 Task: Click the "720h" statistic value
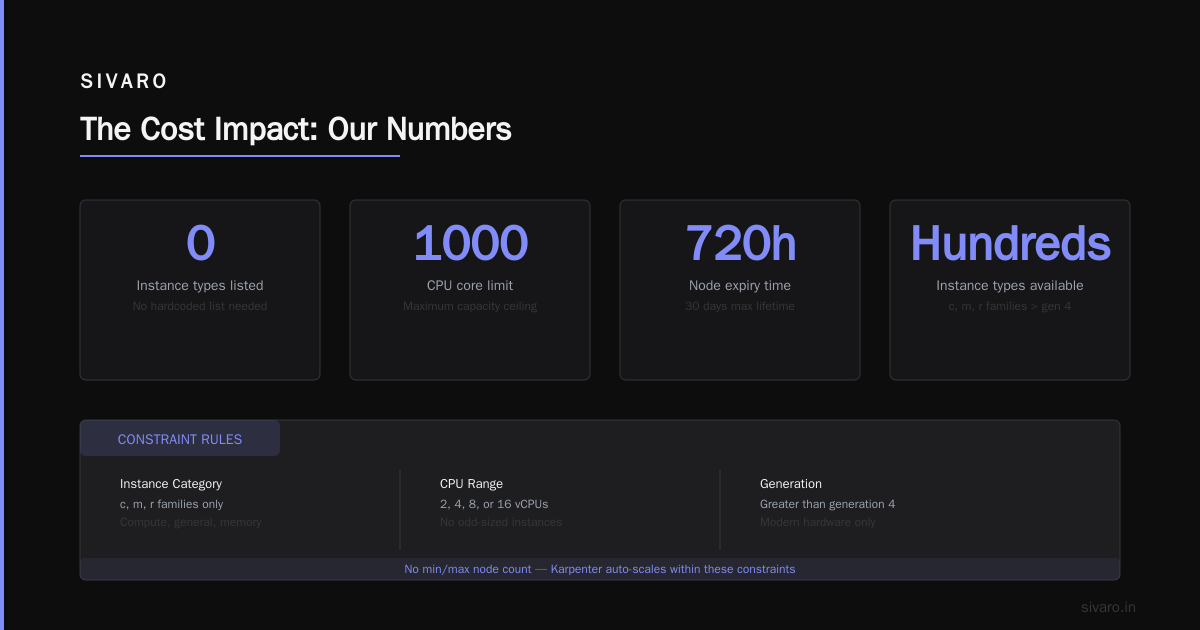pos(740,243)
